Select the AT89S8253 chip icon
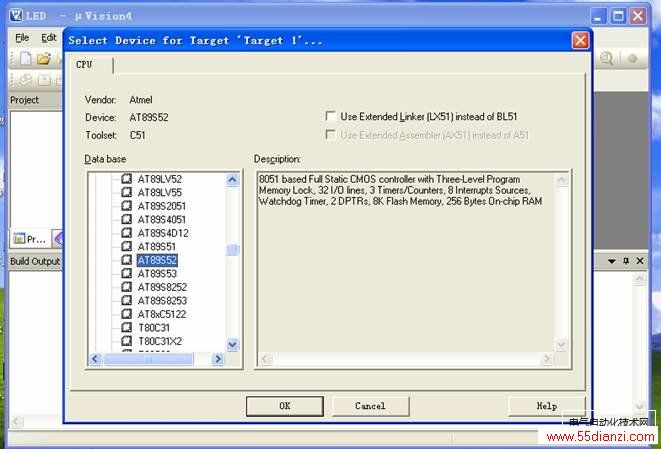Viewport: 661px width, 449px height. tap(126, 300)
